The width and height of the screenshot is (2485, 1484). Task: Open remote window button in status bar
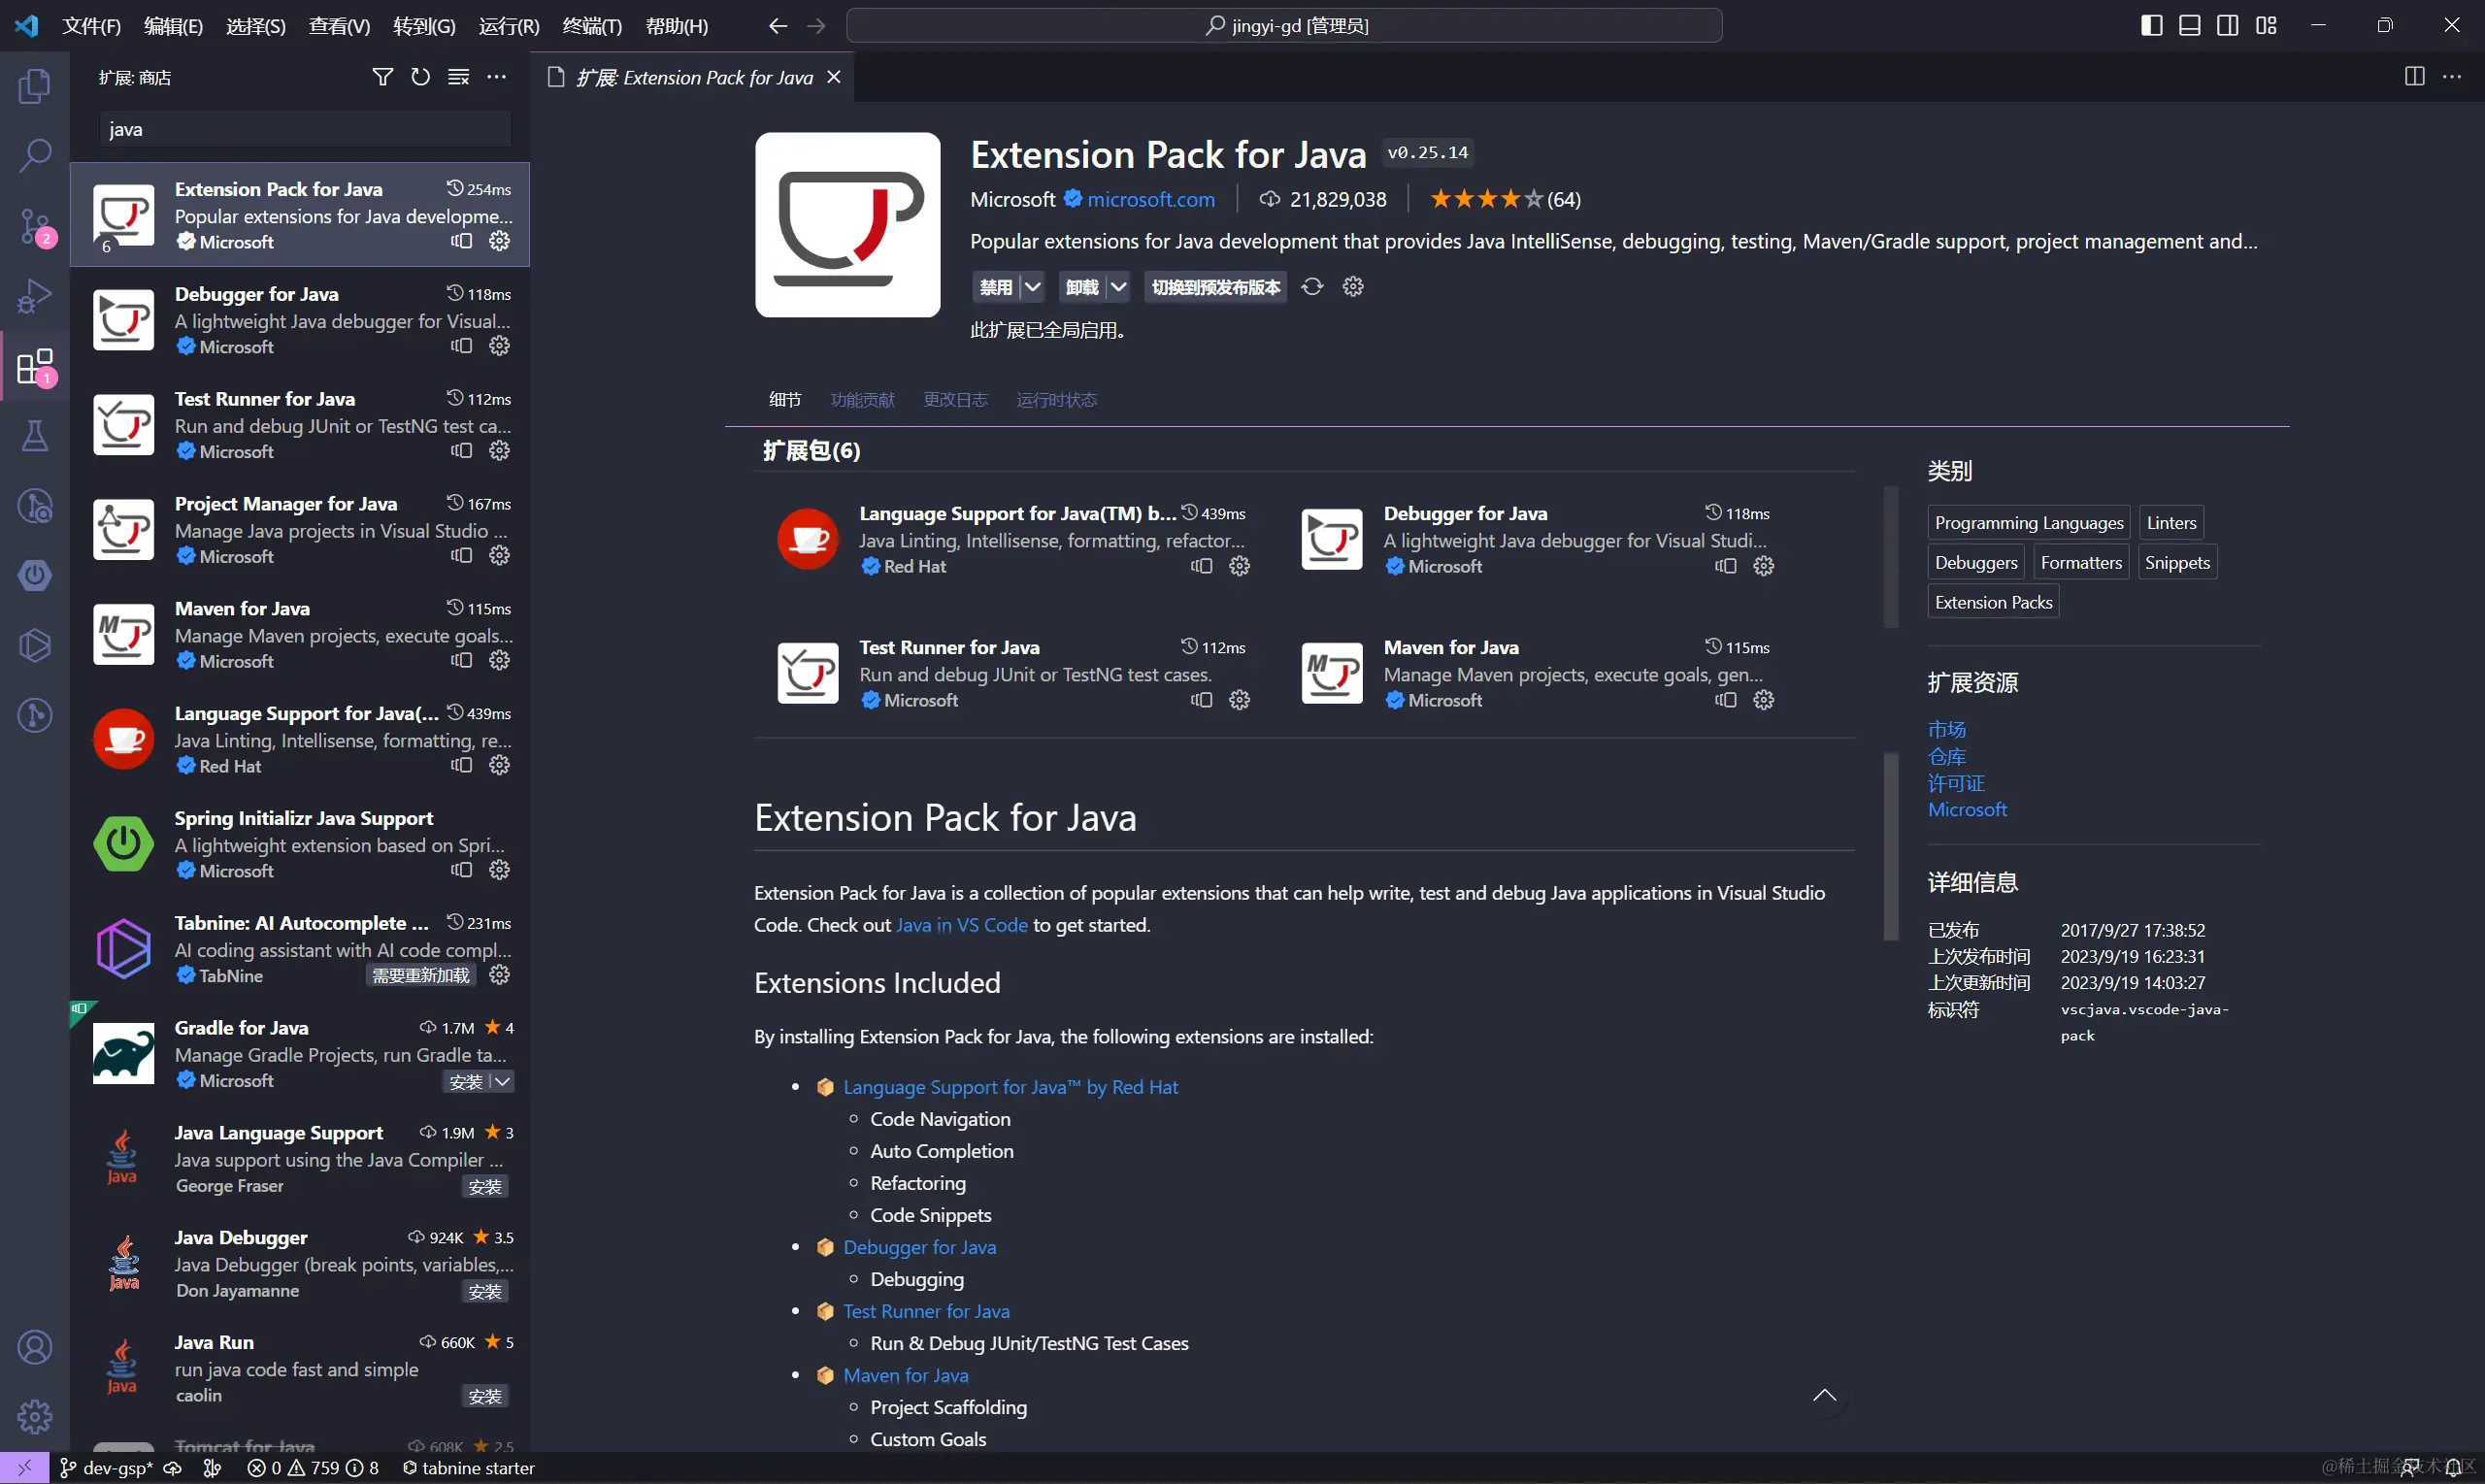coord(24,1468)
